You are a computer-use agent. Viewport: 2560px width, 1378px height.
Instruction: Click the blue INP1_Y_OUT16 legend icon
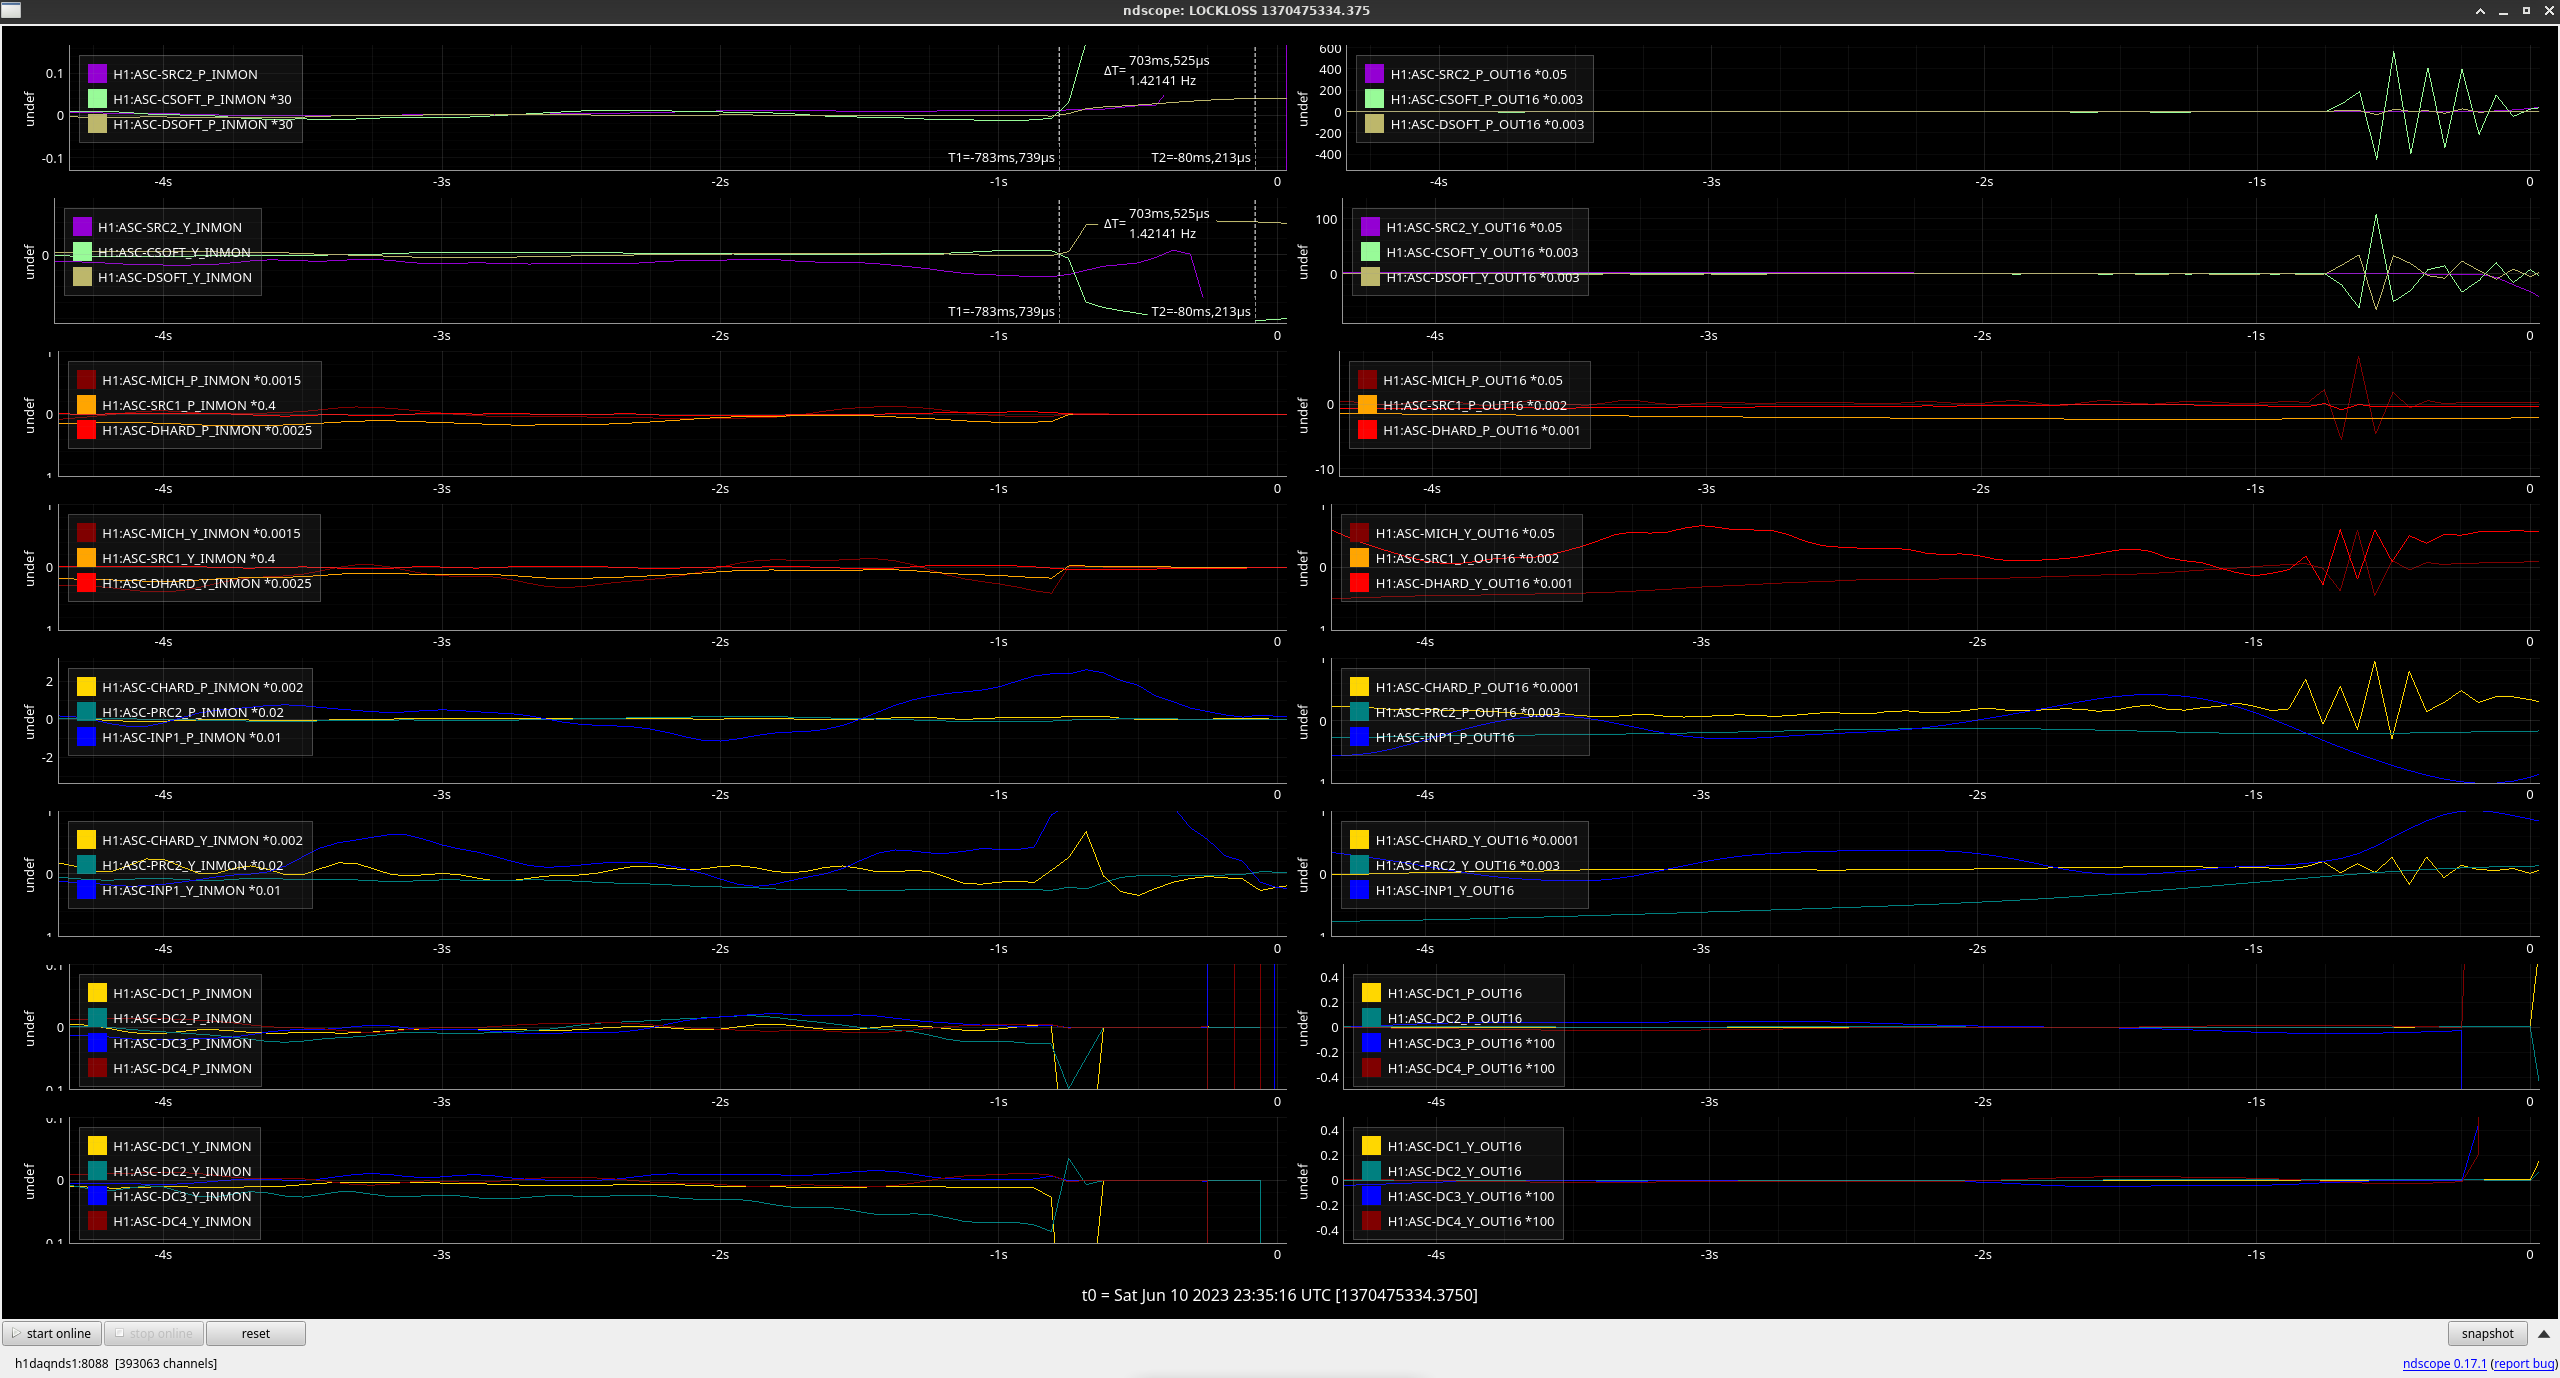tap(1359, 890)
